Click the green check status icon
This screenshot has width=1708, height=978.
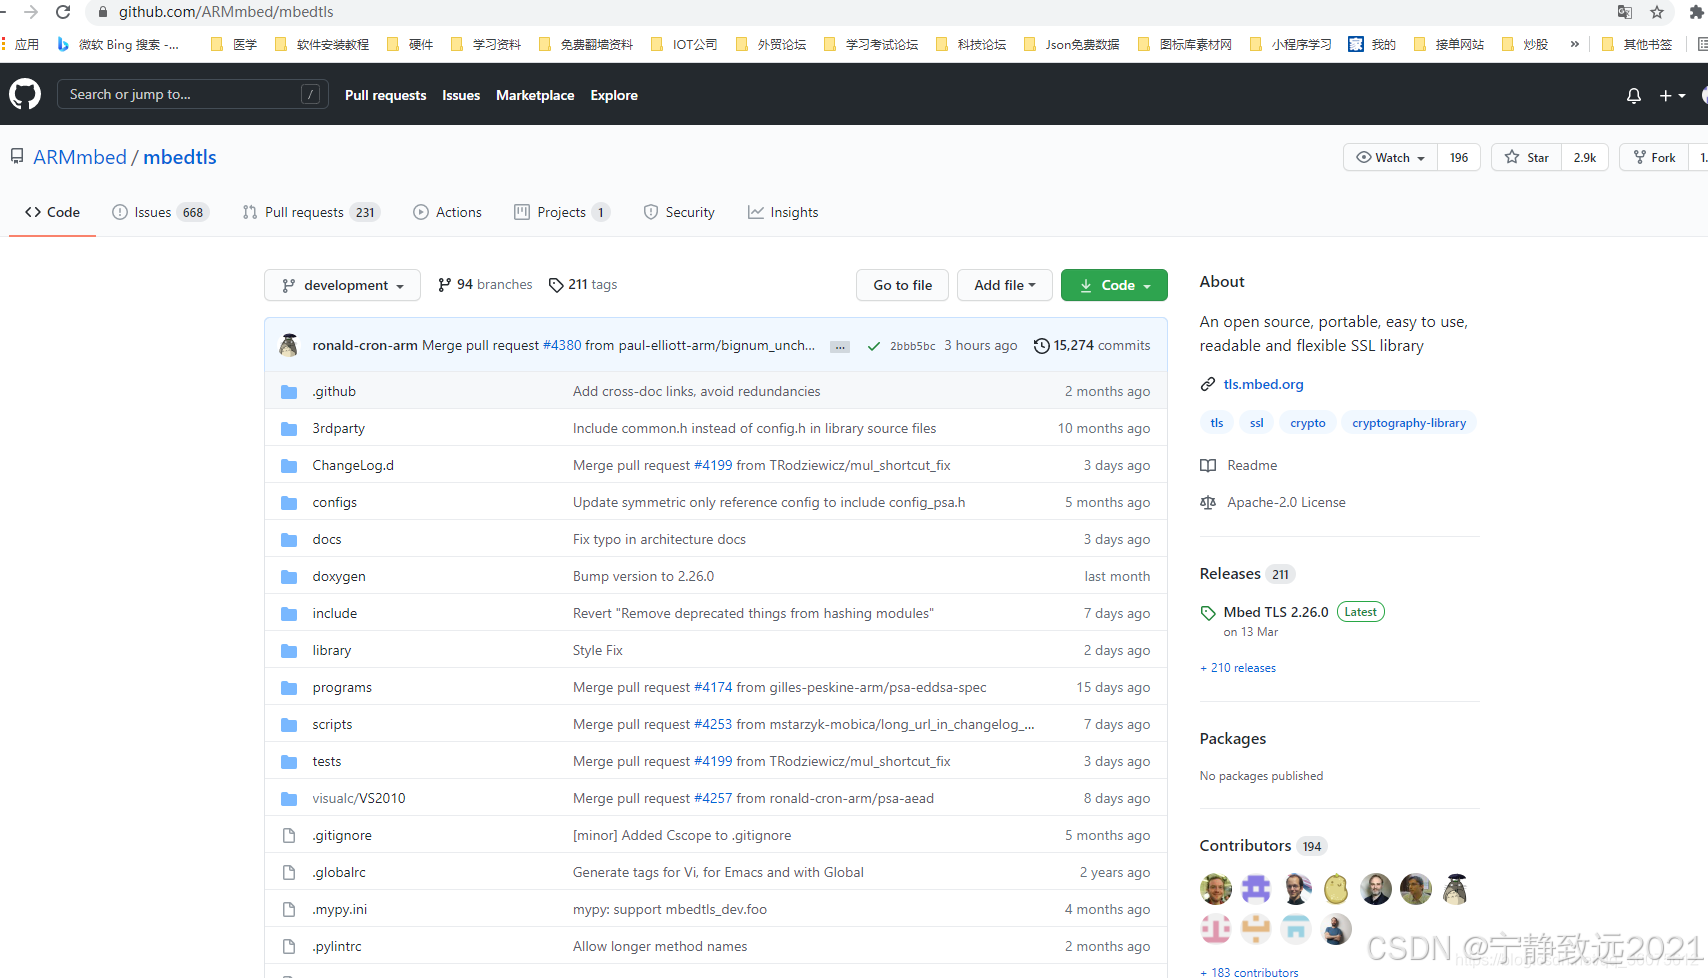click(874, 346)
